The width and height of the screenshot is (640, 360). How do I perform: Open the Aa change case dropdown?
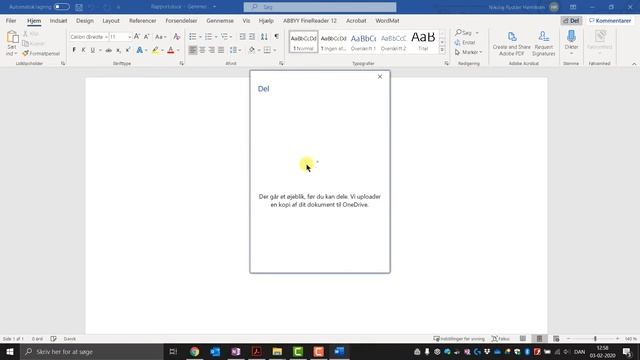tap(160, 37)
